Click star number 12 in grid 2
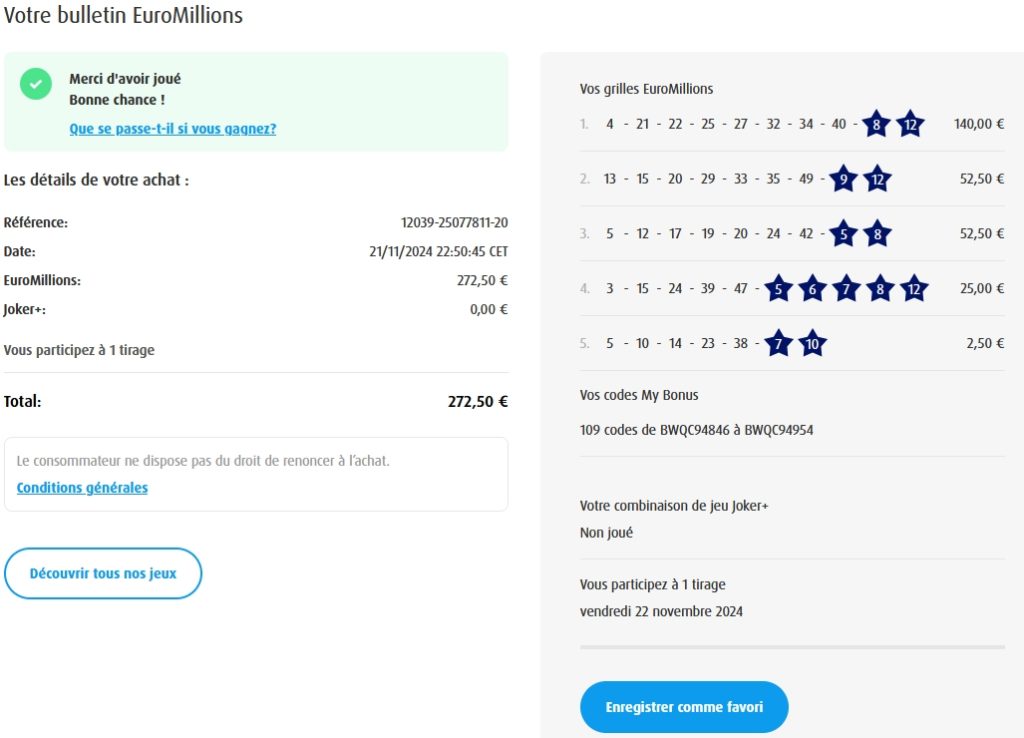 click(x=877, y=179)
